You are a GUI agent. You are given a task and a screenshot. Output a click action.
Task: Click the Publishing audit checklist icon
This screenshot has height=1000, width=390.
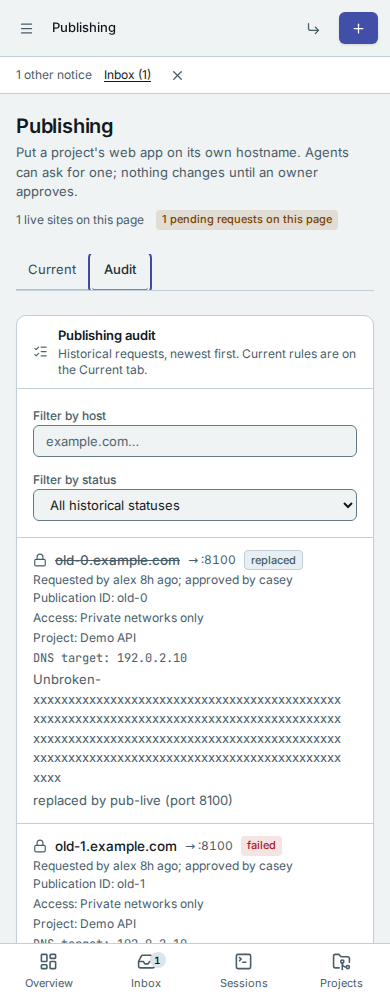click(x=41, y=352)
